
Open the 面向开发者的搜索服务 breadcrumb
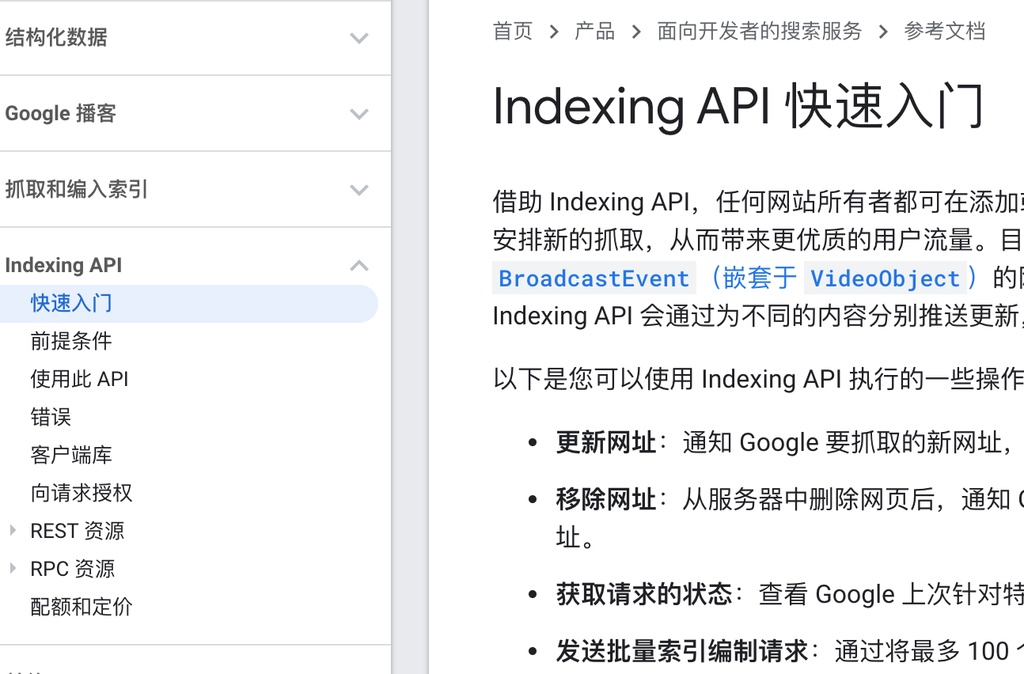pyautogui.click(x=759, y=31)
